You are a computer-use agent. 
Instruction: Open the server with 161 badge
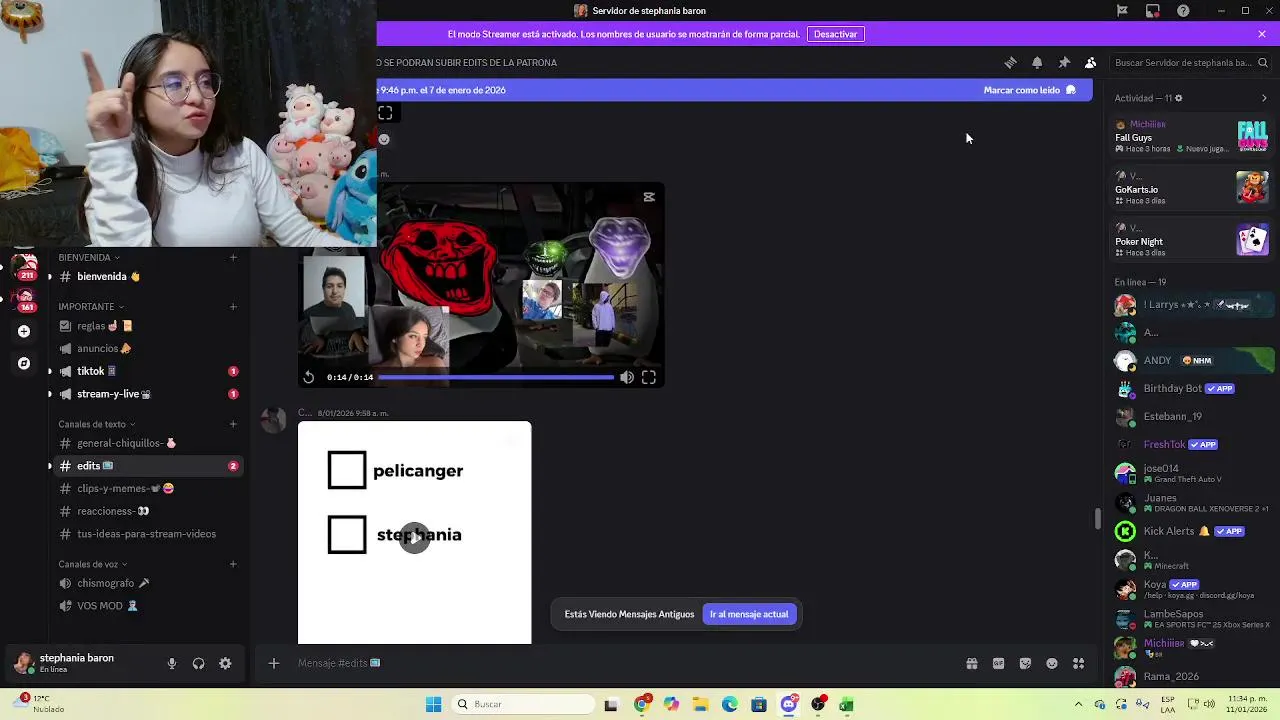click(26, 299)
